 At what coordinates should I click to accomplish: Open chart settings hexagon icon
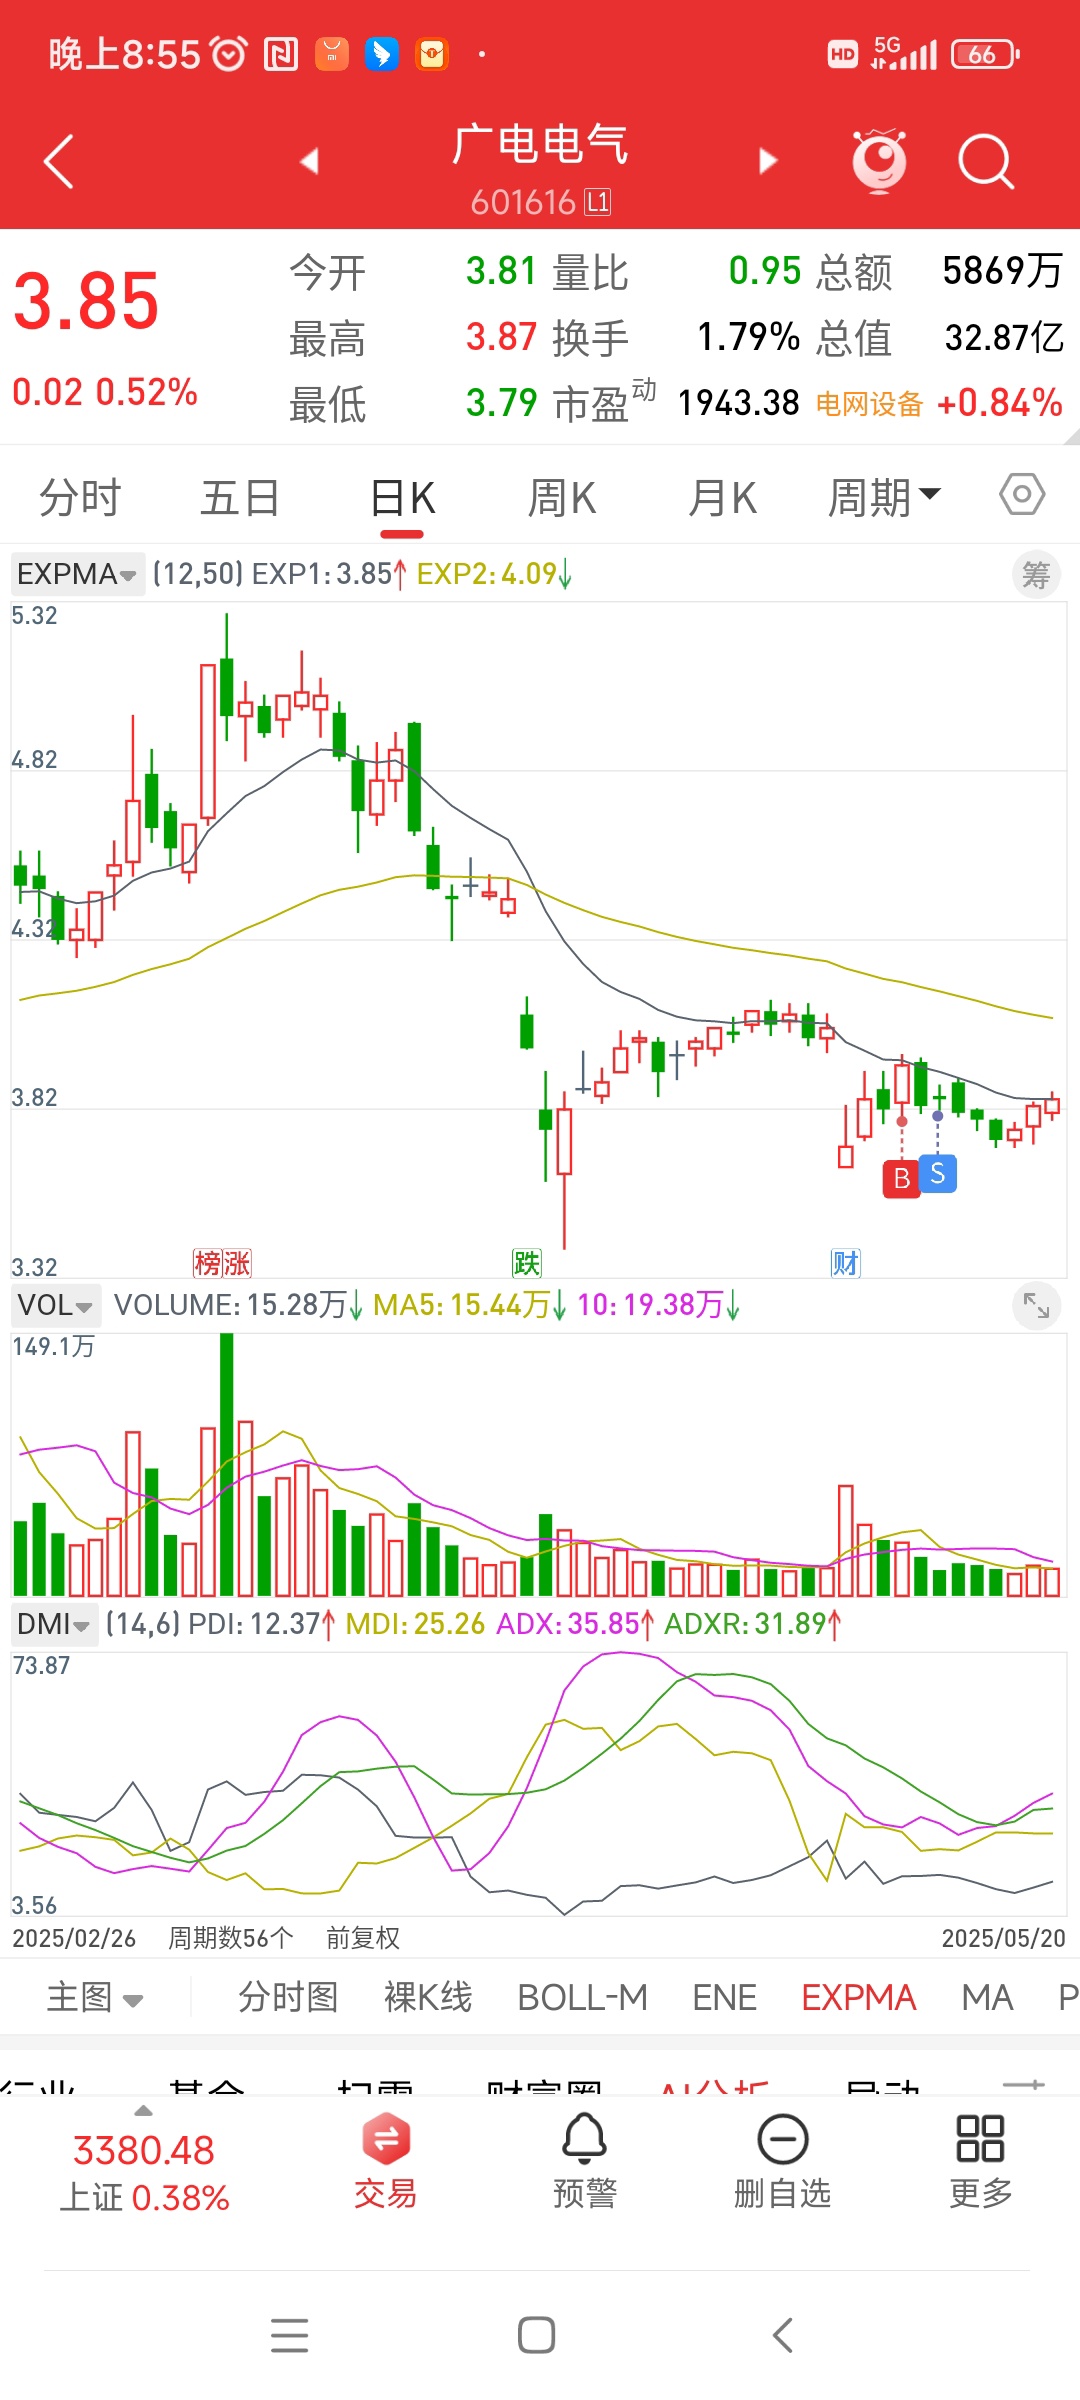(x=1022, y=494)
